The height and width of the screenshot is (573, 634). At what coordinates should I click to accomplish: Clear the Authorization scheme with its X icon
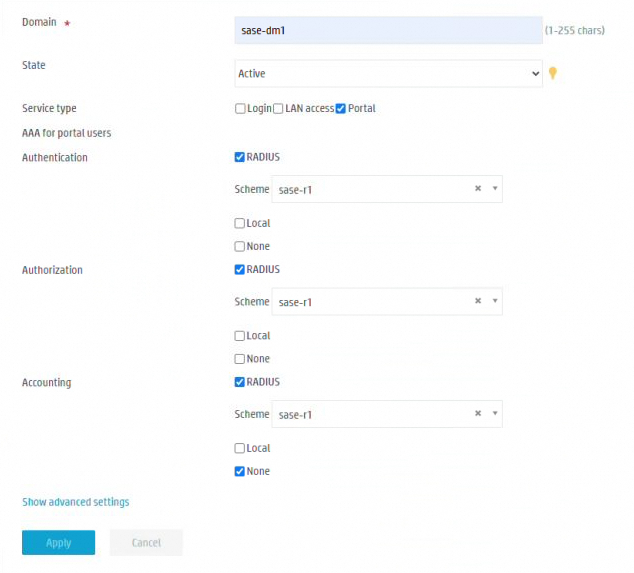pyautogui.click(x=478, y=301)
